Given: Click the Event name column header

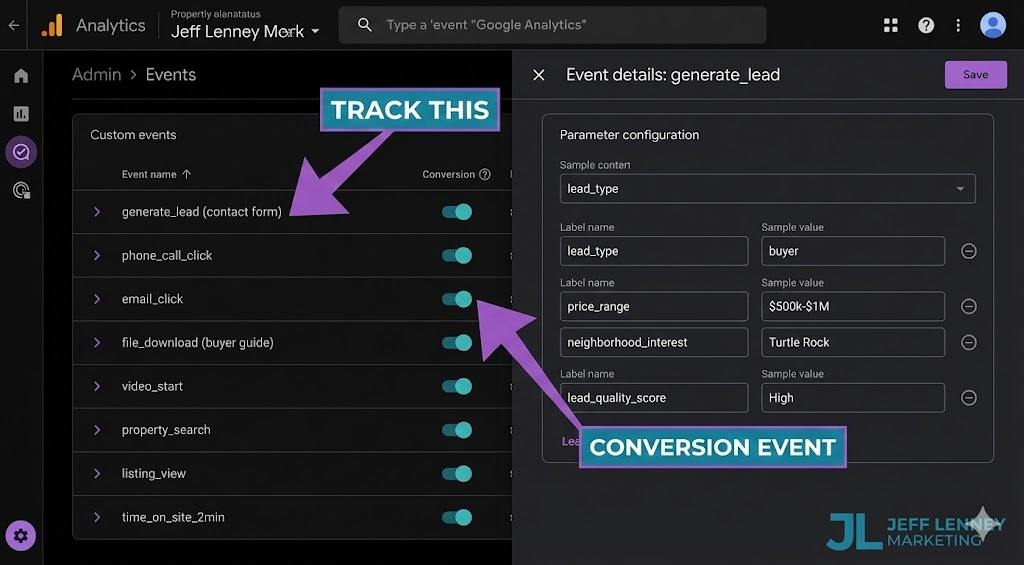Looking at the screenshot, I should 149,174.
